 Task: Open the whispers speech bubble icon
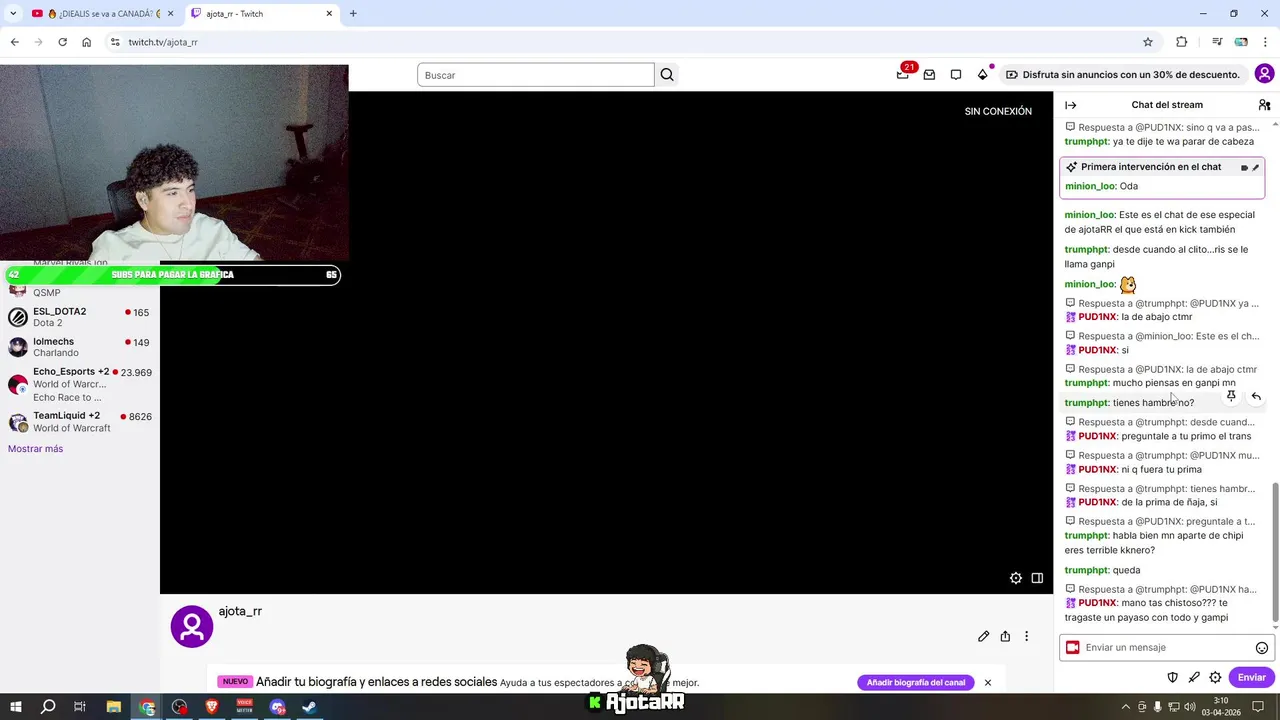[x=956, y=75]
